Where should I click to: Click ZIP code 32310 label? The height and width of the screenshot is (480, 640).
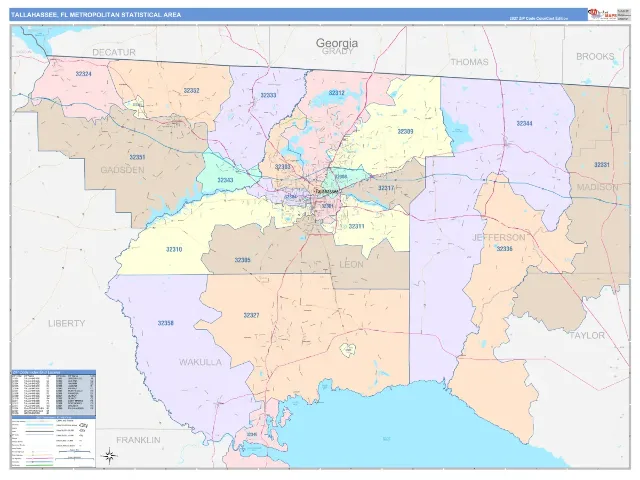[174, 249]
